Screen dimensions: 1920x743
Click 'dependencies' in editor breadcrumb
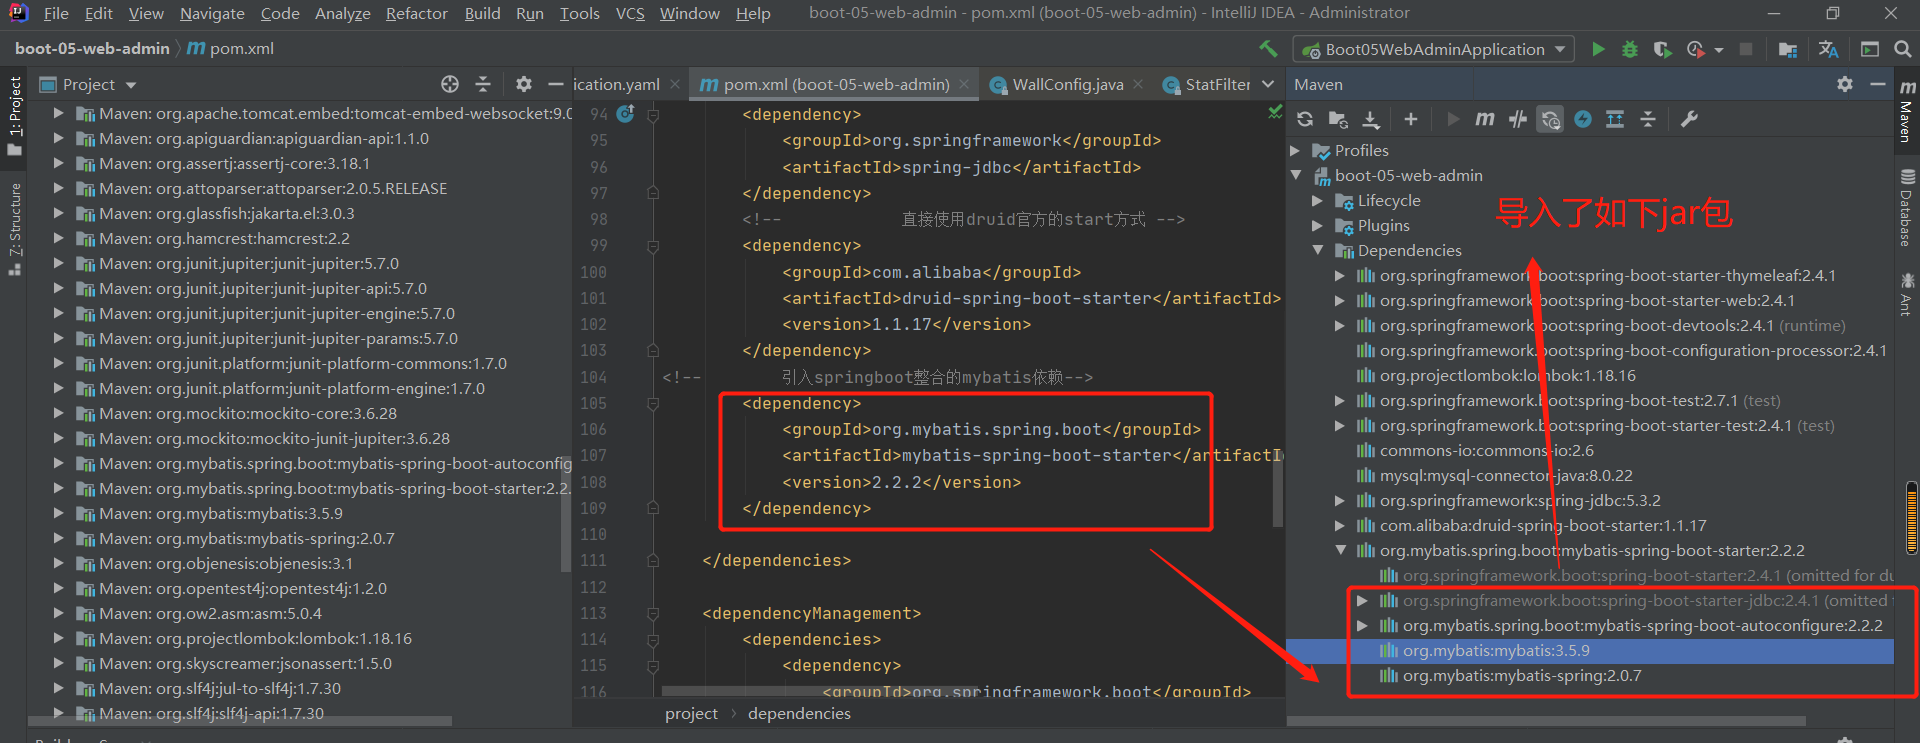(x=799, y=714)
